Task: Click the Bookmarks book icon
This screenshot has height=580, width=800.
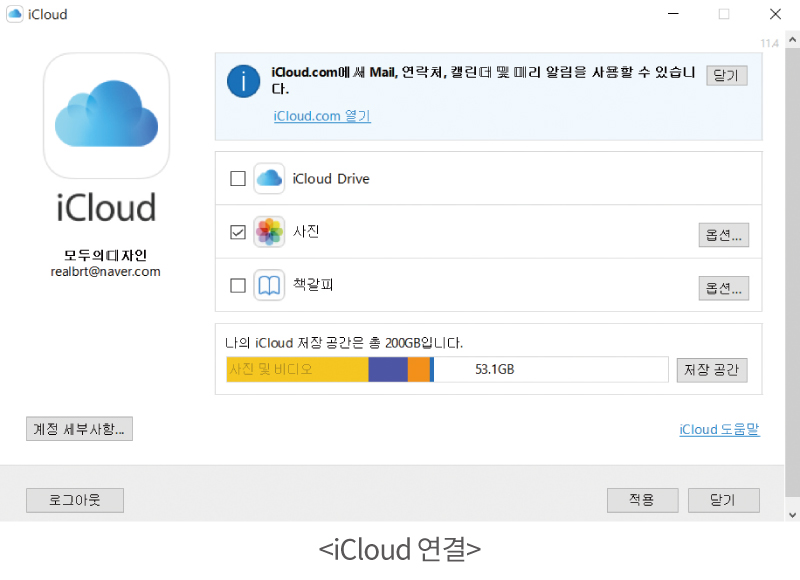Action: [269, 285]
